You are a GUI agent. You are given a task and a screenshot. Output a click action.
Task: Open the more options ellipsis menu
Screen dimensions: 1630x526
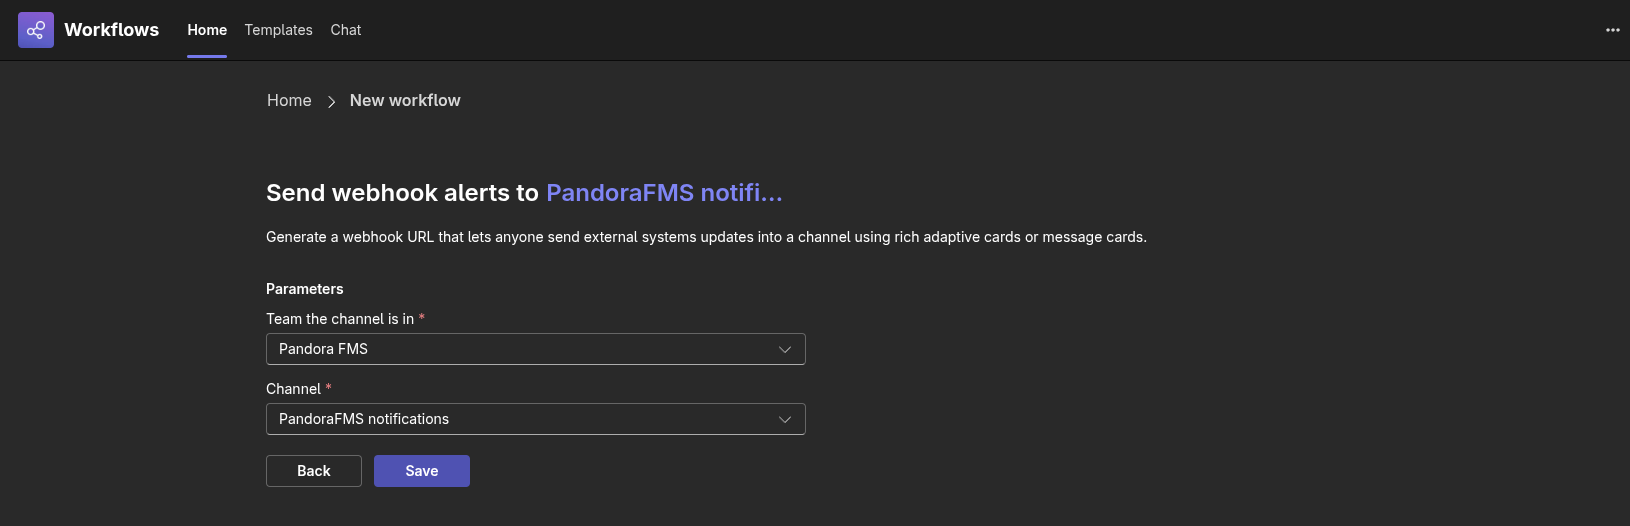pyautogui.click(x=1612, y=30)
